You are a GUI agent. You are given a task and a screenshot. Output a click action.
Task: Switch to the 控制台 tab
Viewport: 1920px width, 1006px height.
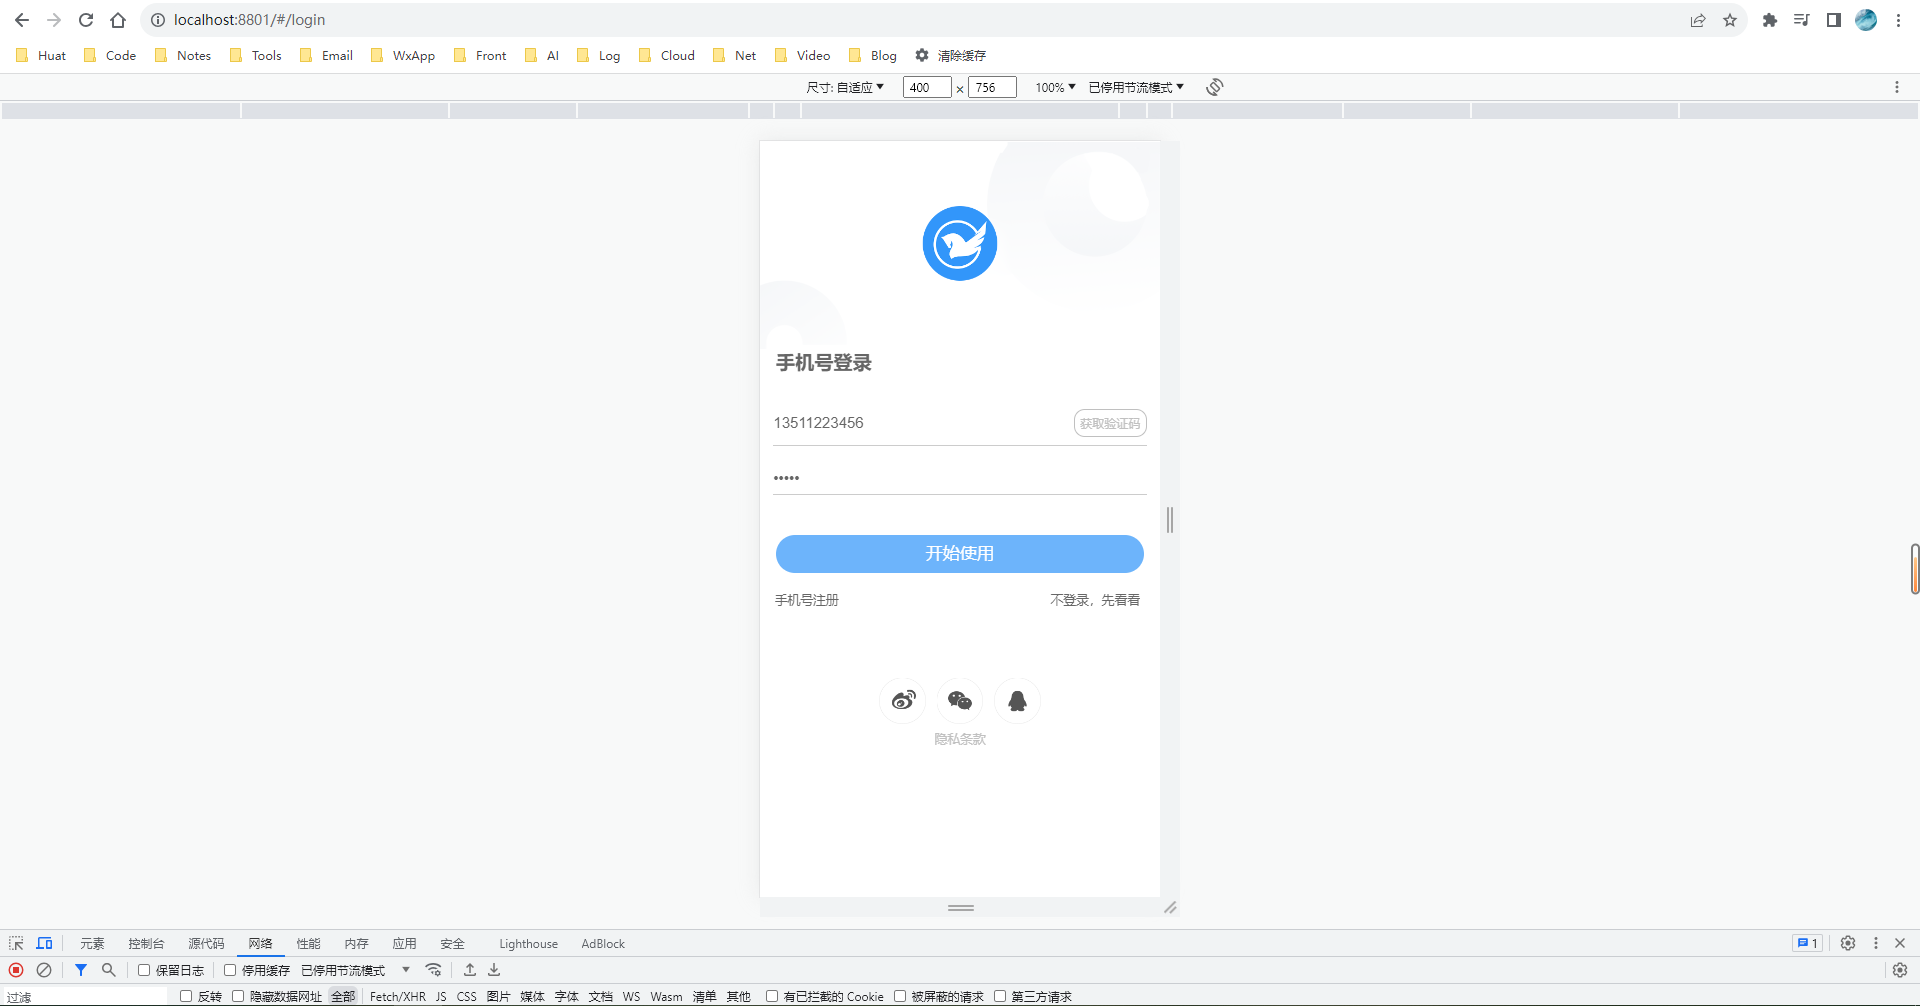tap(146, 943)
